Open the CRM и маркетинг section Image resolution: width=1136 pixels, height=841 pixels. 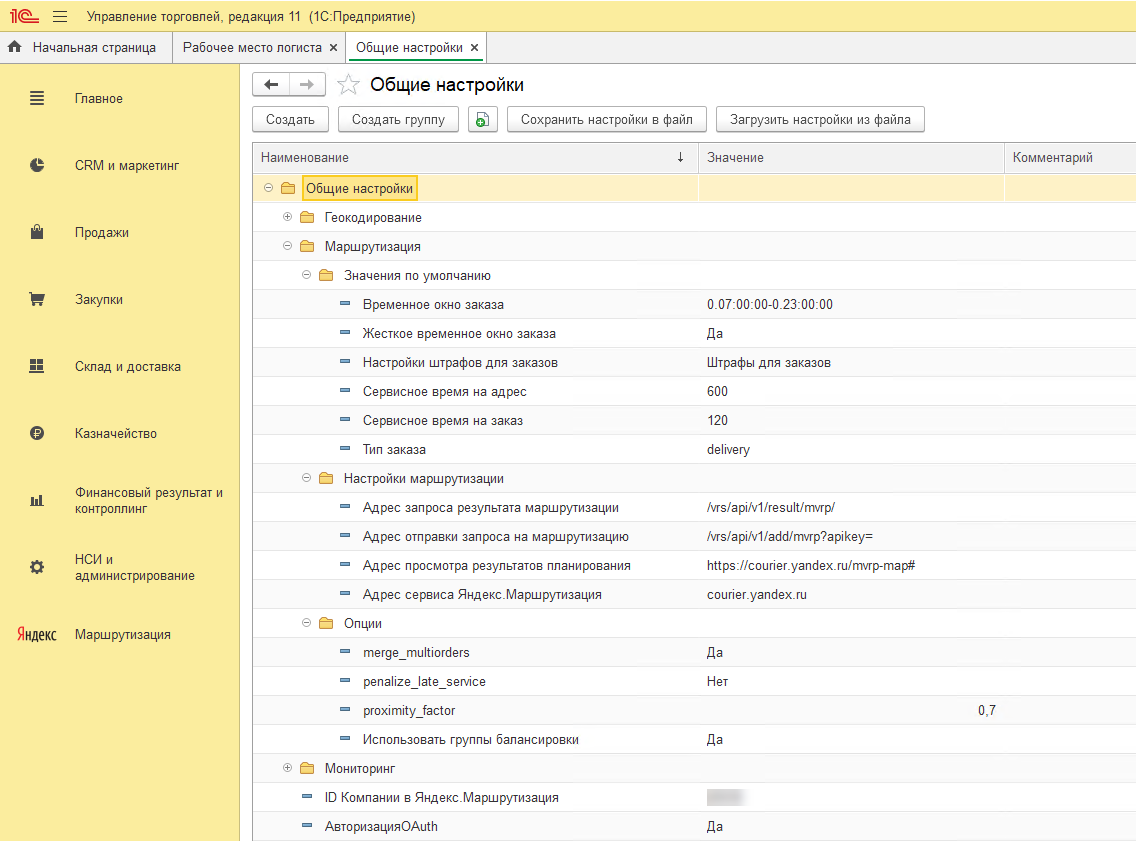[x=126, y=166]
